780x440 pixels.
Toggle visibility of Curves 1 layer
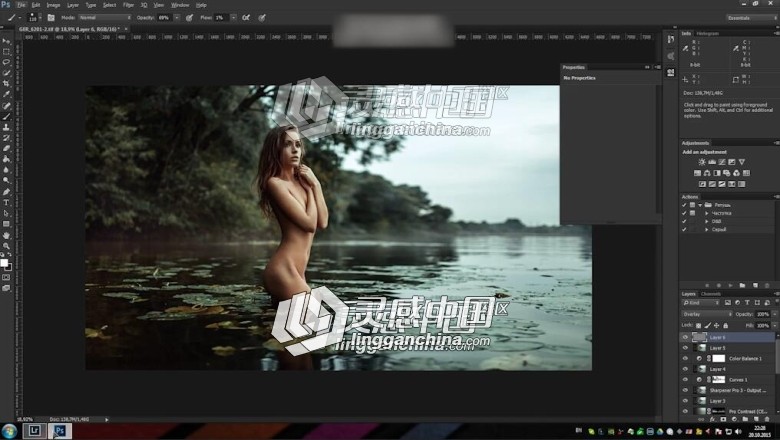click(685, 379)
